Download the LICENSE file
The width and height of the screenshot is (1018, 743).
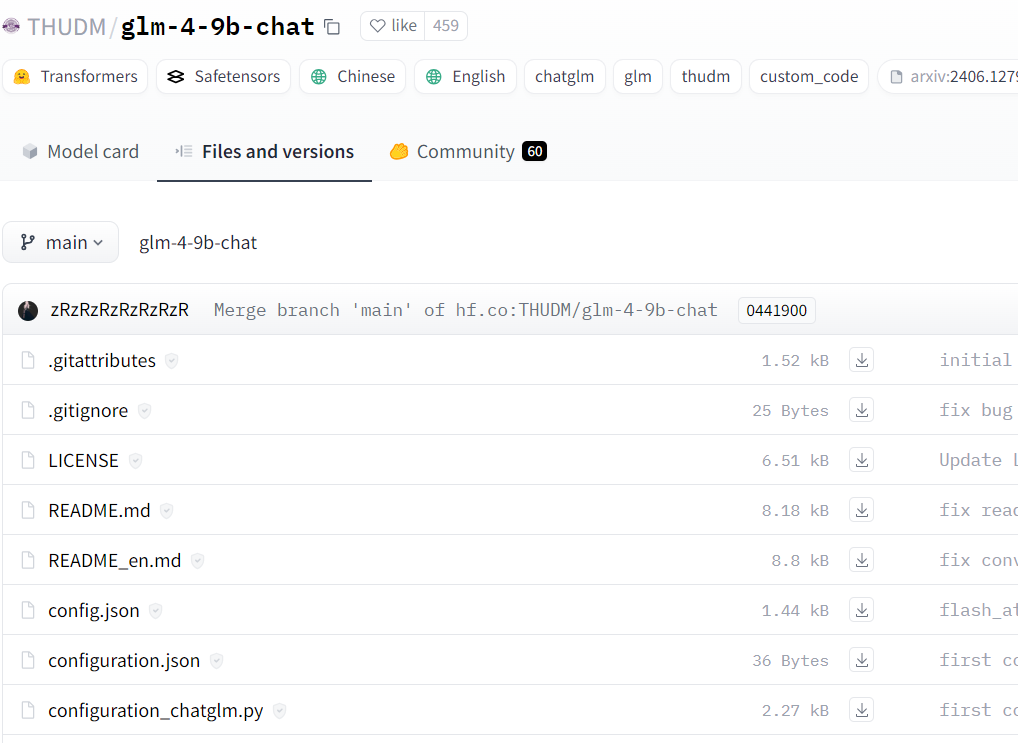tap(862, 460)
